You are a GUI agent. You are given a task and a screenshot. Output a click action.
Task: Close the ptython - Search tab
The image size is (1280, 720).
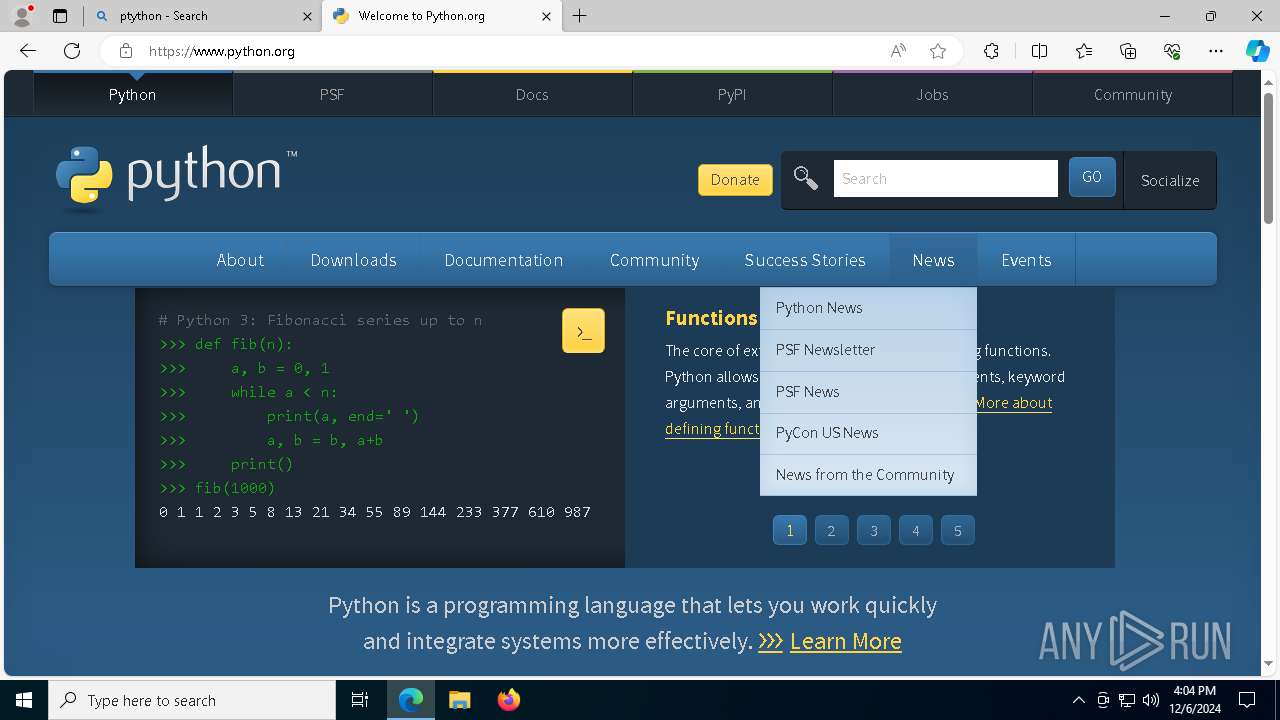tap(307, 16)
